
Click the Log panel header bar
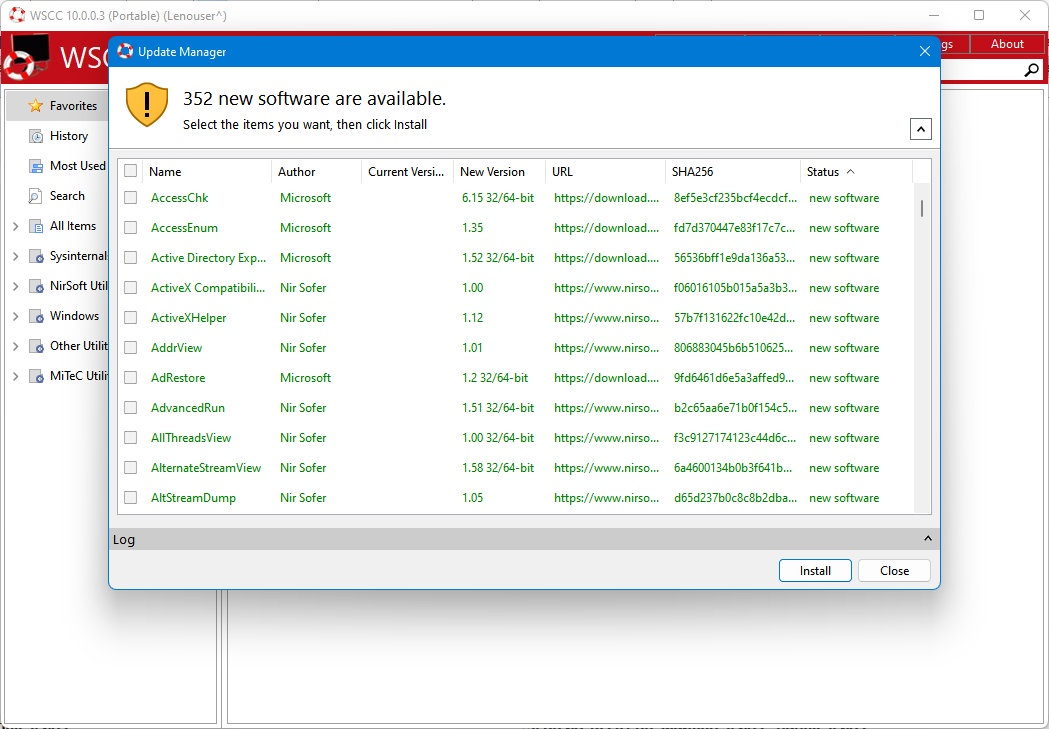click(524, 539)
